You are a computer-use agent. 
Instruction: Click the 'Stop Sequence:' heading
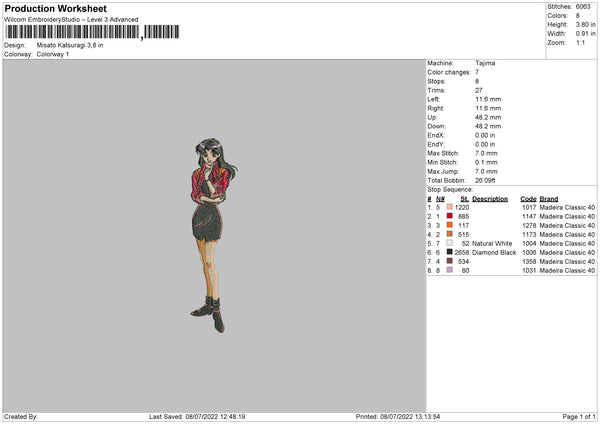tap(450, 190)
